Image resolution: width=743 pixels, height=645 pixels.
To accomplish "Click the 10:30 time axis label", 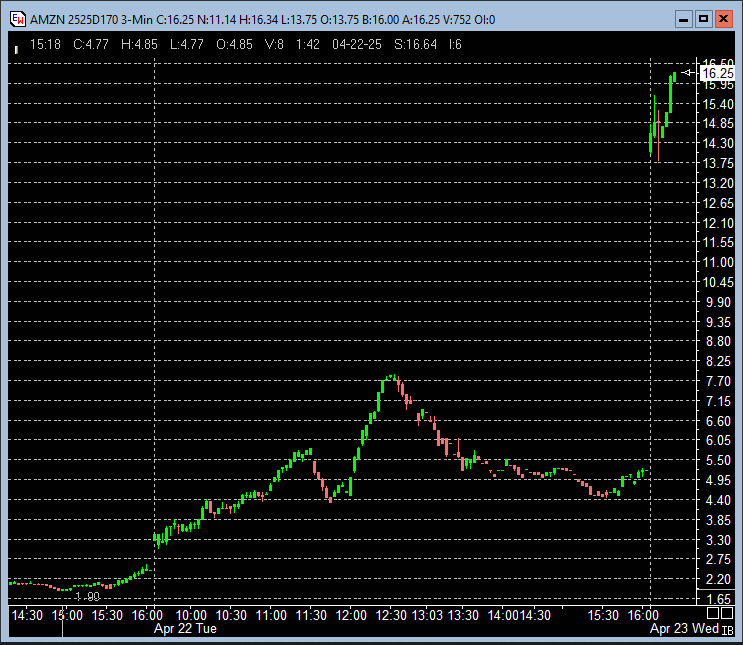I will coord(231,615).
